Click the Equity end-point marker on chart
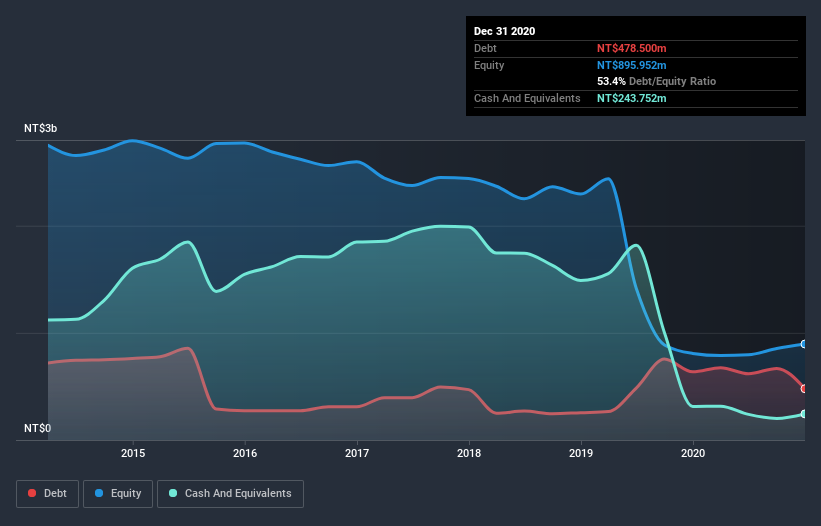The height and width of the screenshot is (526, 821). pos(804,344)
